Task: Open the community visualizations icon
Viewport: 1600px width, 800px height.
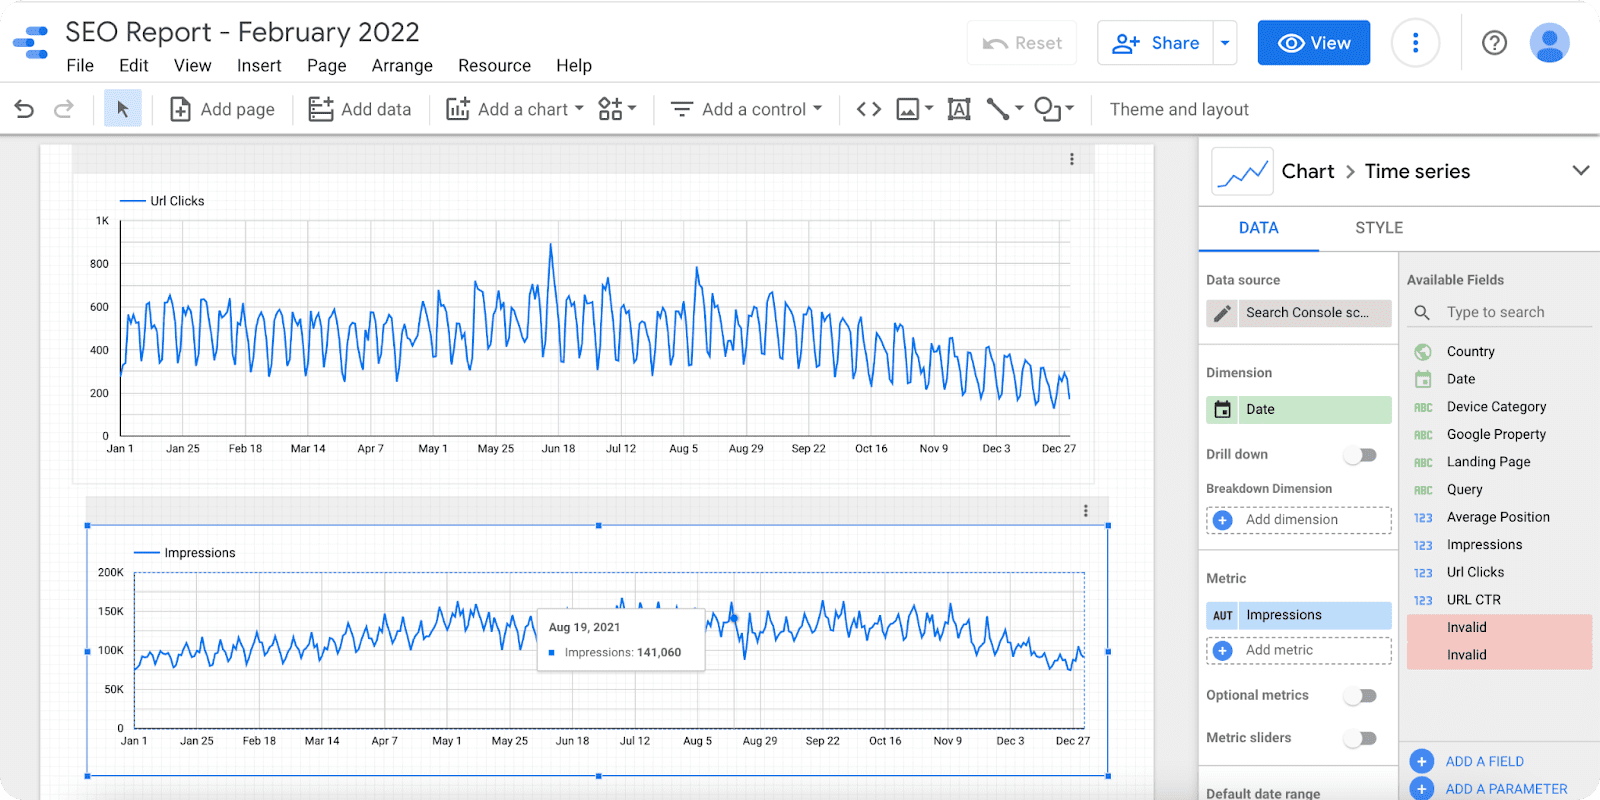Action: pyautogui.click(x=616, y=109)
